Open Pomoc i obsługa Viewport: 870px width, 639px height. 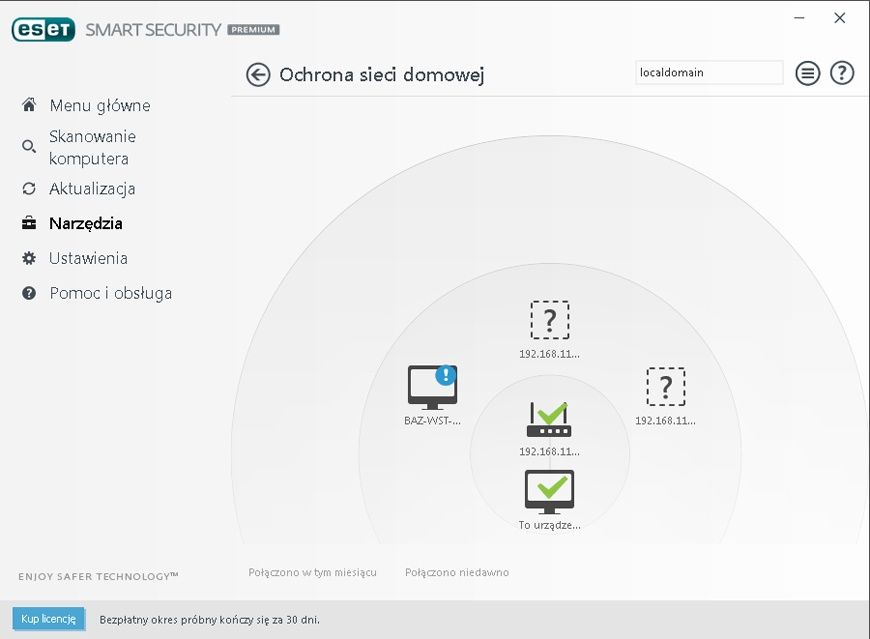coord(110,293)
